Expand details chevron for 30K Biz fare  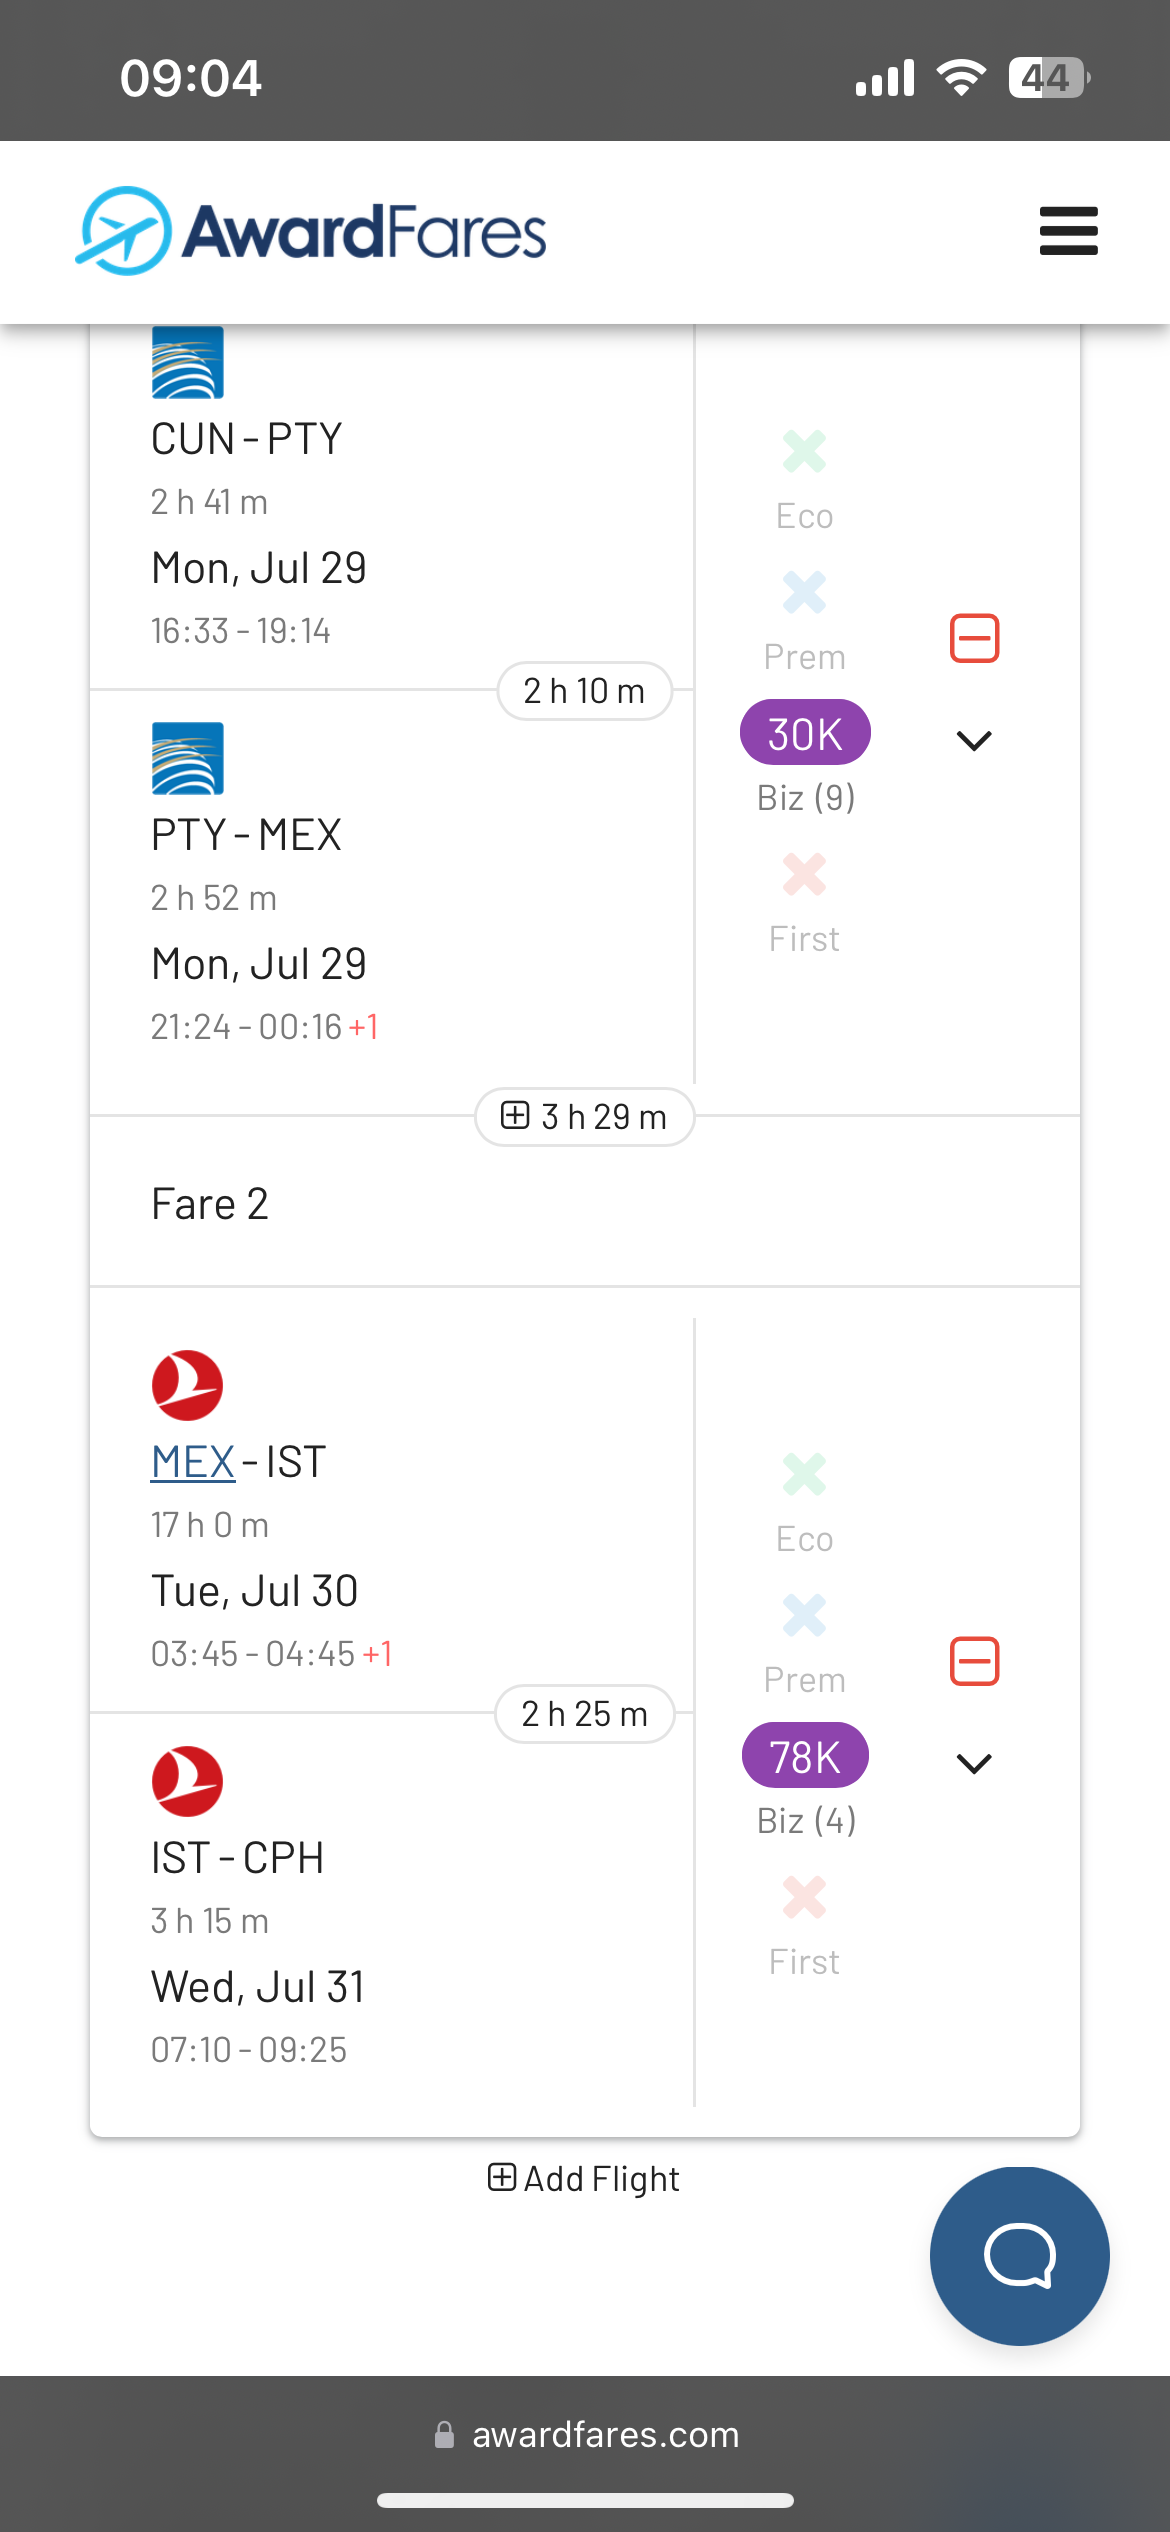974,740
